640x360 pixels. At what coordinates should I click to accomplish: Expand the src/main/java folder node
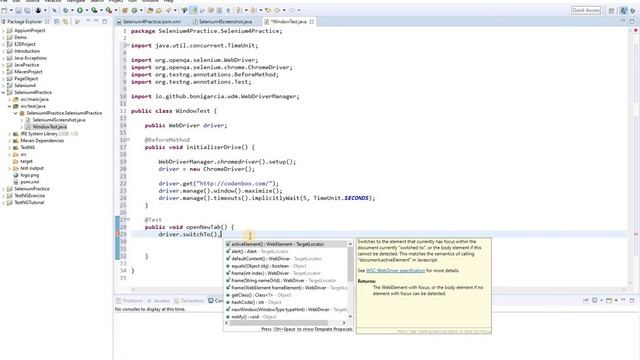coord(9,99)
